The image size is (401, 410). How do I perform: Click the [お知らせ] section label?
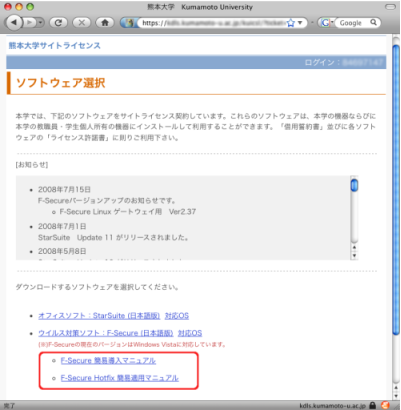(x=32, y=165)
